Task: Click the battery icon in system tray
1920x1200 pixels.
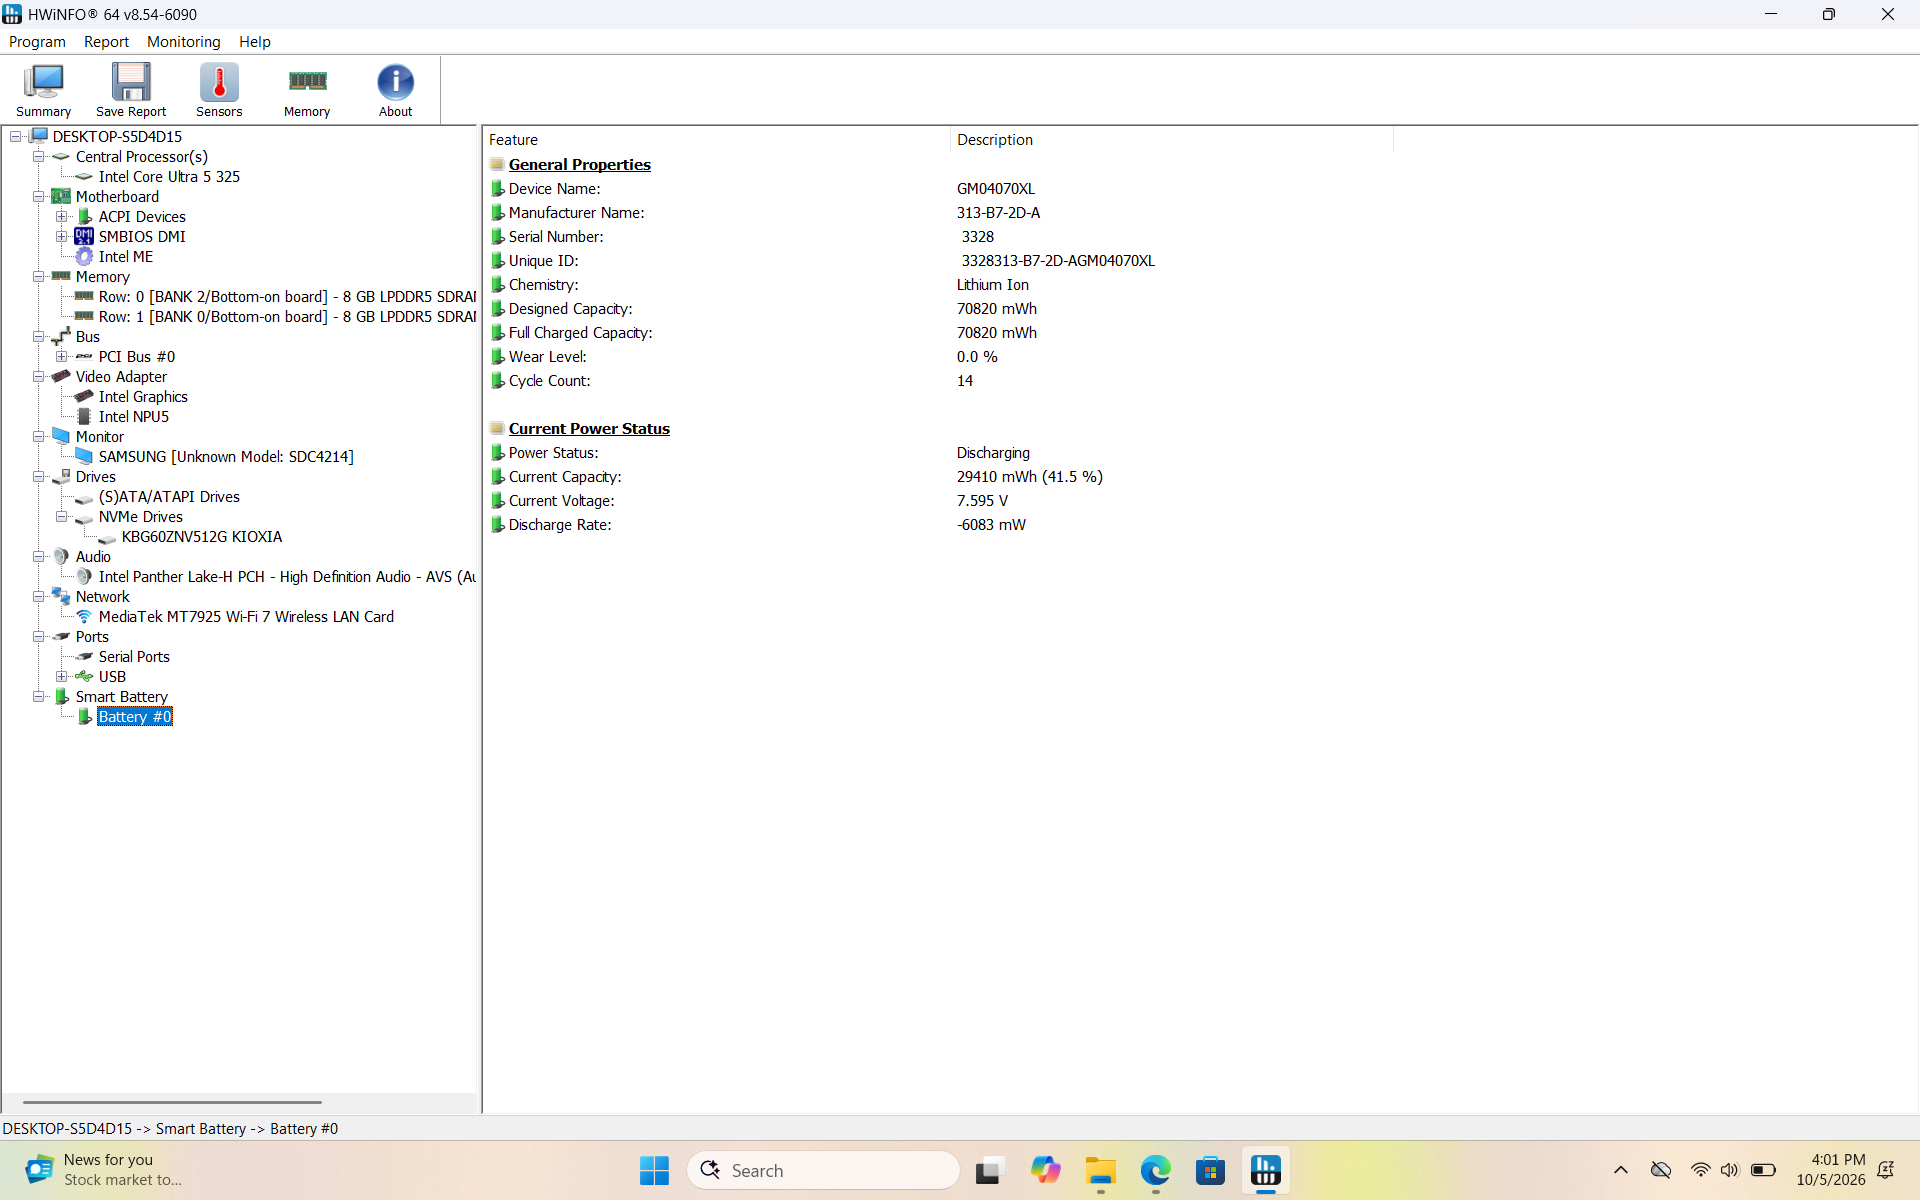Action: click(1763, 1170)
